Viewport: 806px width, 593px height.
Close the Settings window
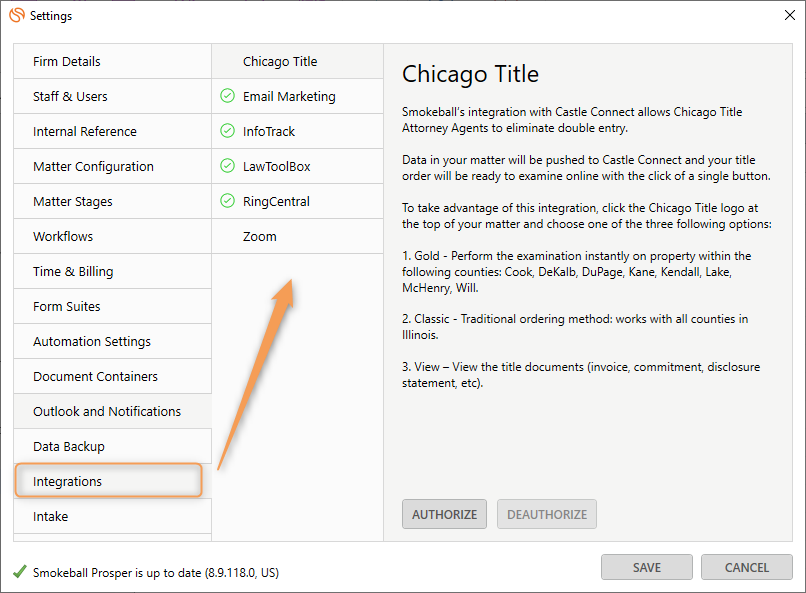(790, 15)
